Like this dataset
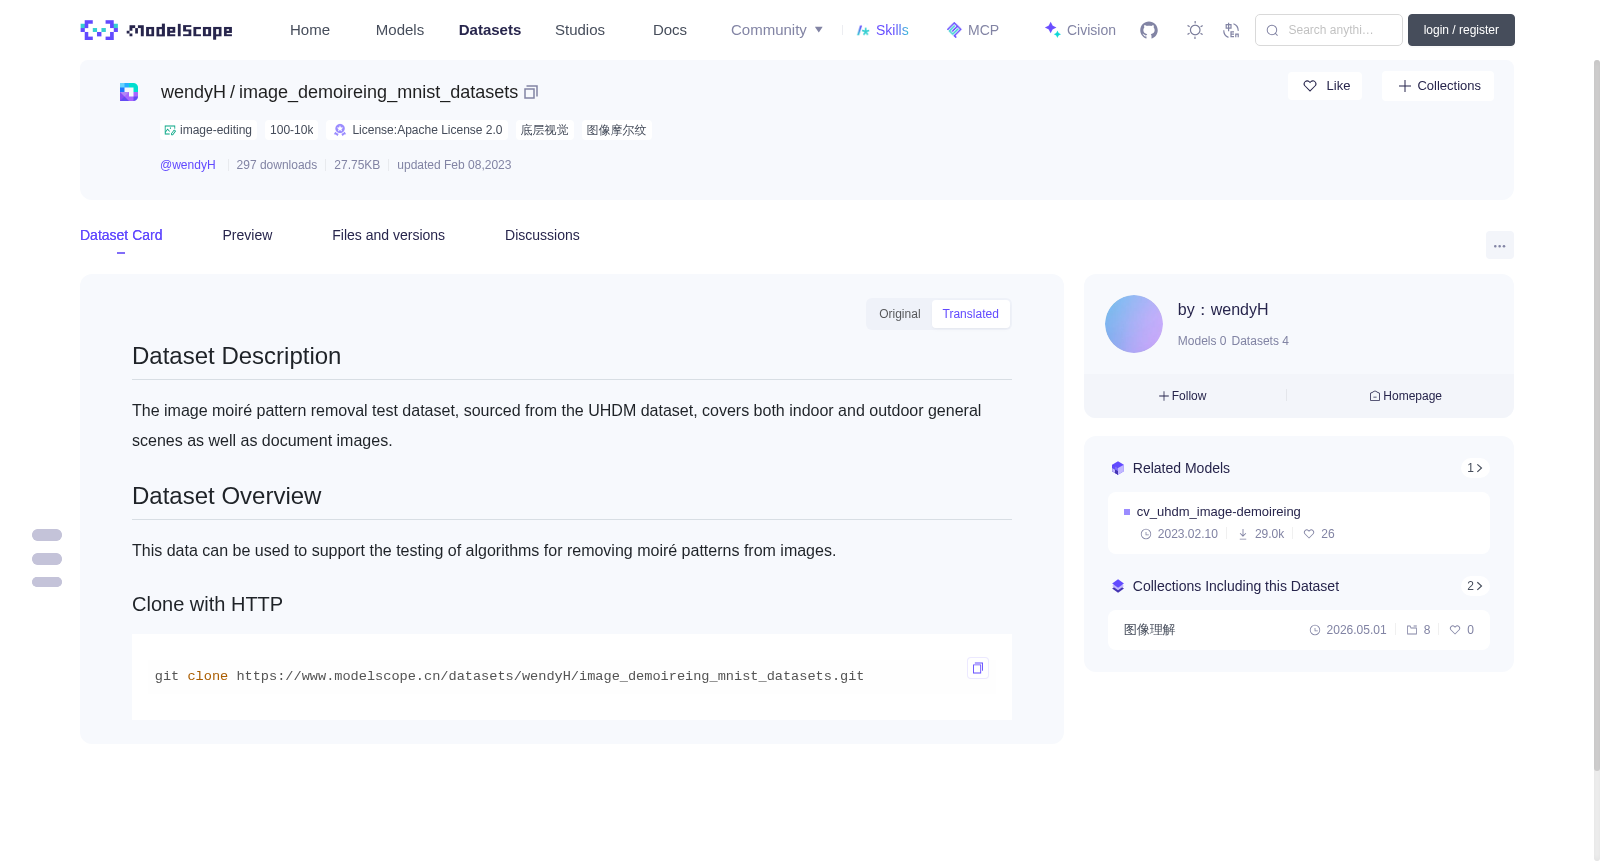The height and width of the screenshot is (861, 1600). tap(1325, 86)
